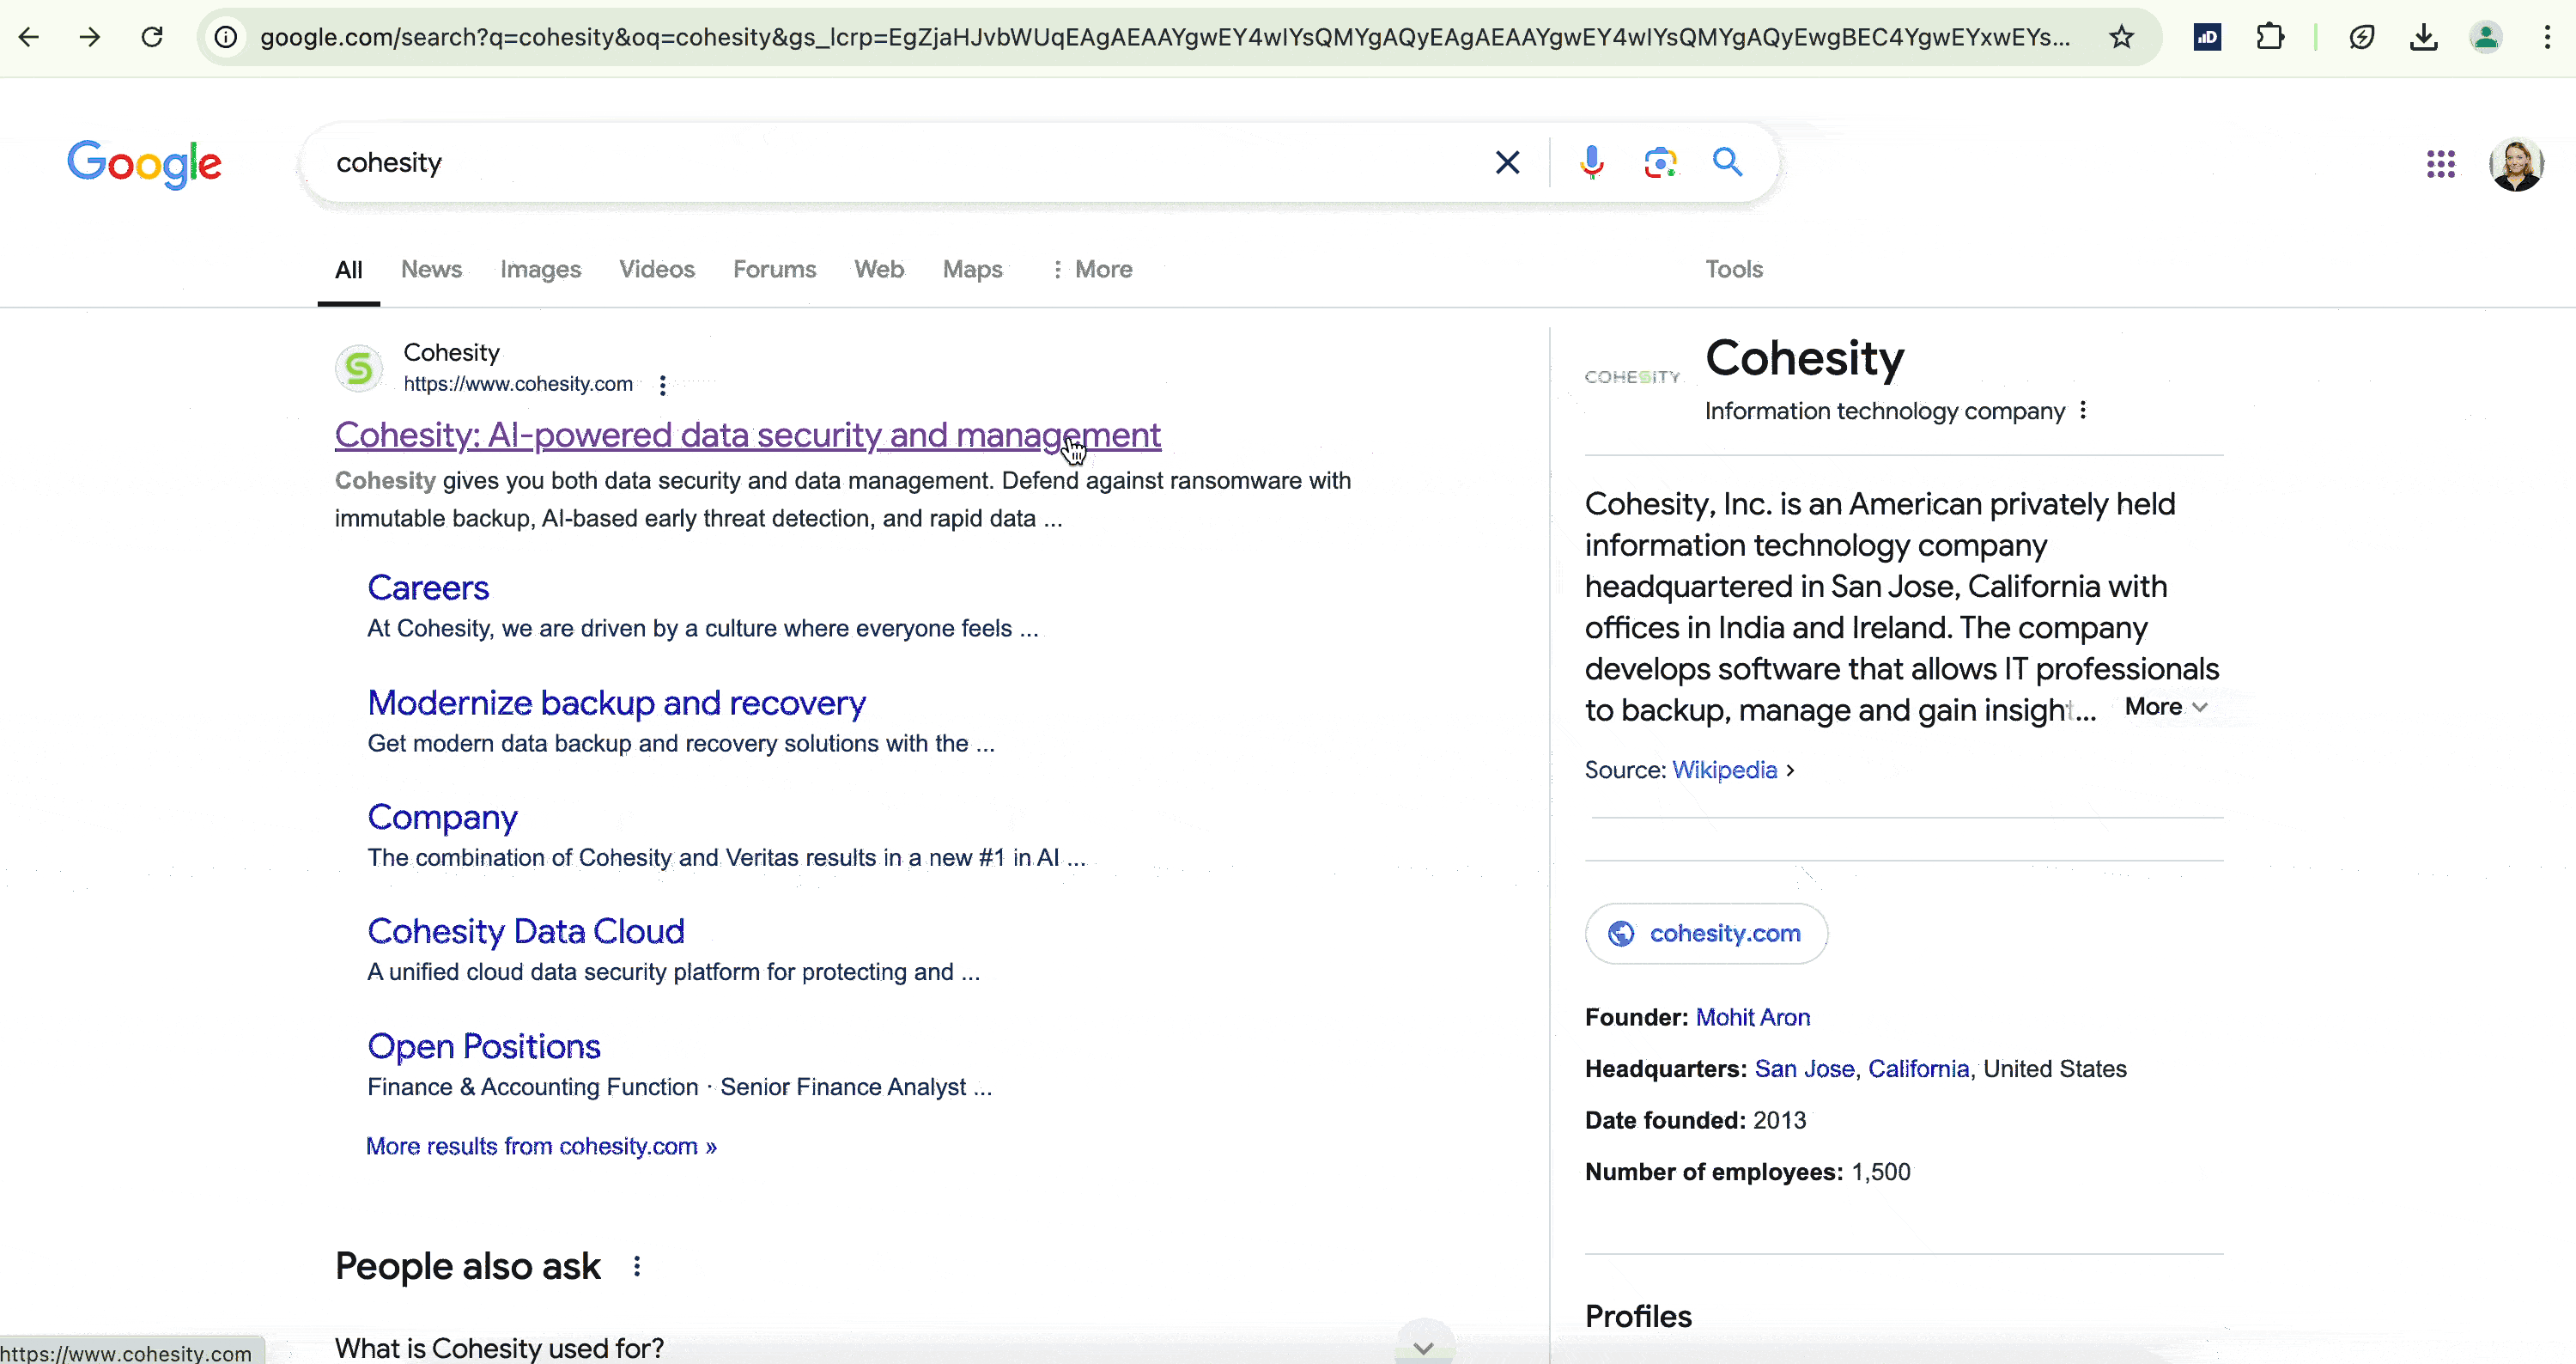Viewport: 2576px width, 1364px height.
Task: Open the Company sitelink
Action: pyautogui.click(x=442, y=817)
